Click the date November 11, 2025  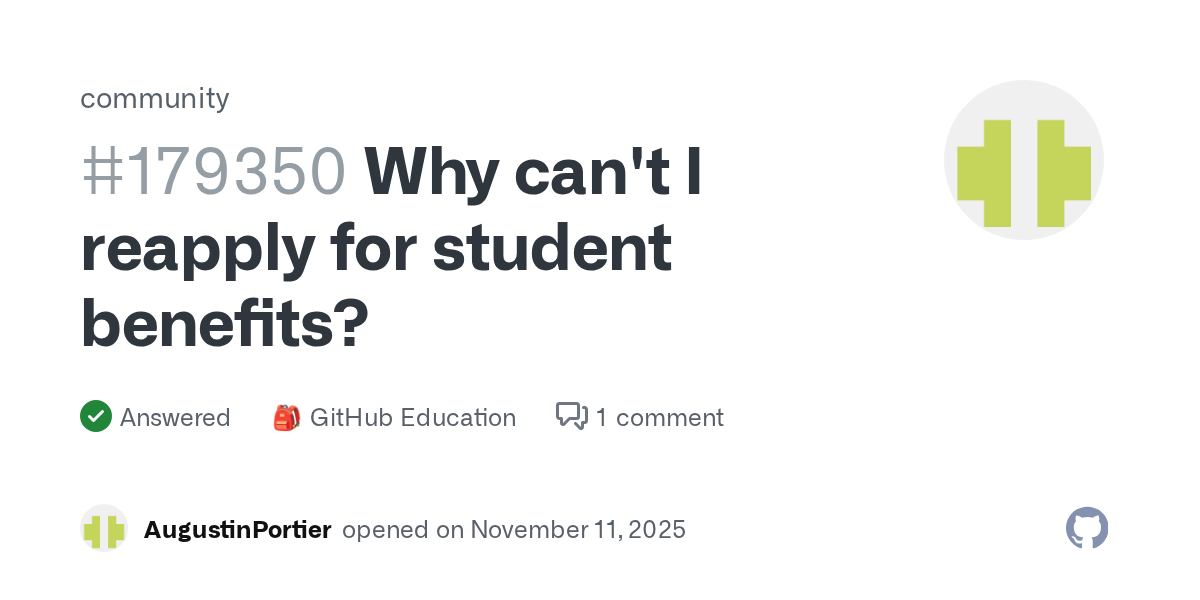[578, 529]
